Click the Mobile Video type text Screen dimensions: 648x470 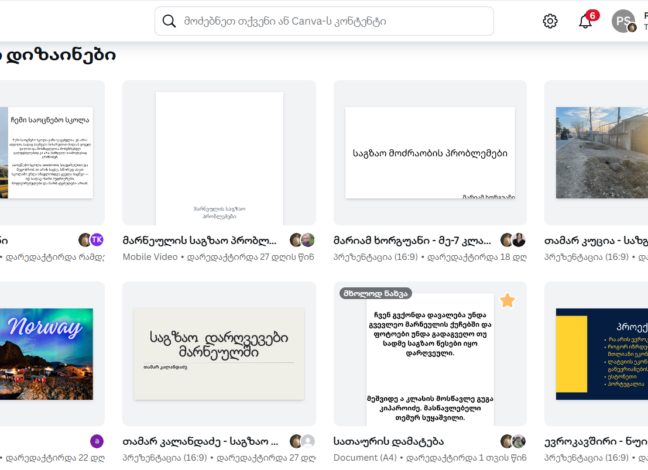pyautogui.click(x=150, y=257)
